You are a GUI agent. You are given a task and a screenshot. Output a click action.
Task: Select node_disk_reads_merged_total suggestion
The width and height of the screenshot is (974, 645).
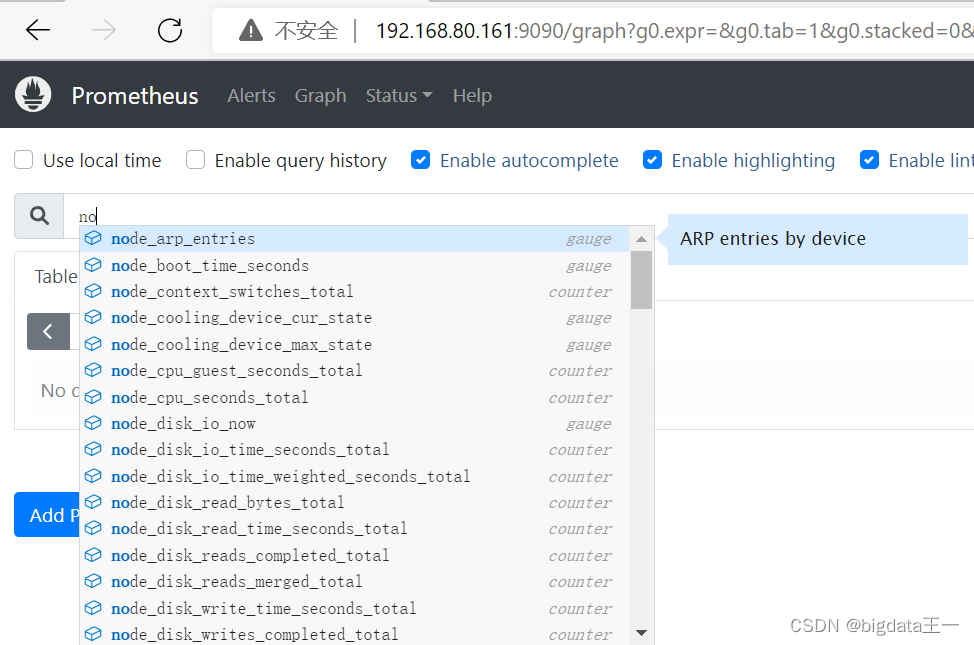(354, 581)
